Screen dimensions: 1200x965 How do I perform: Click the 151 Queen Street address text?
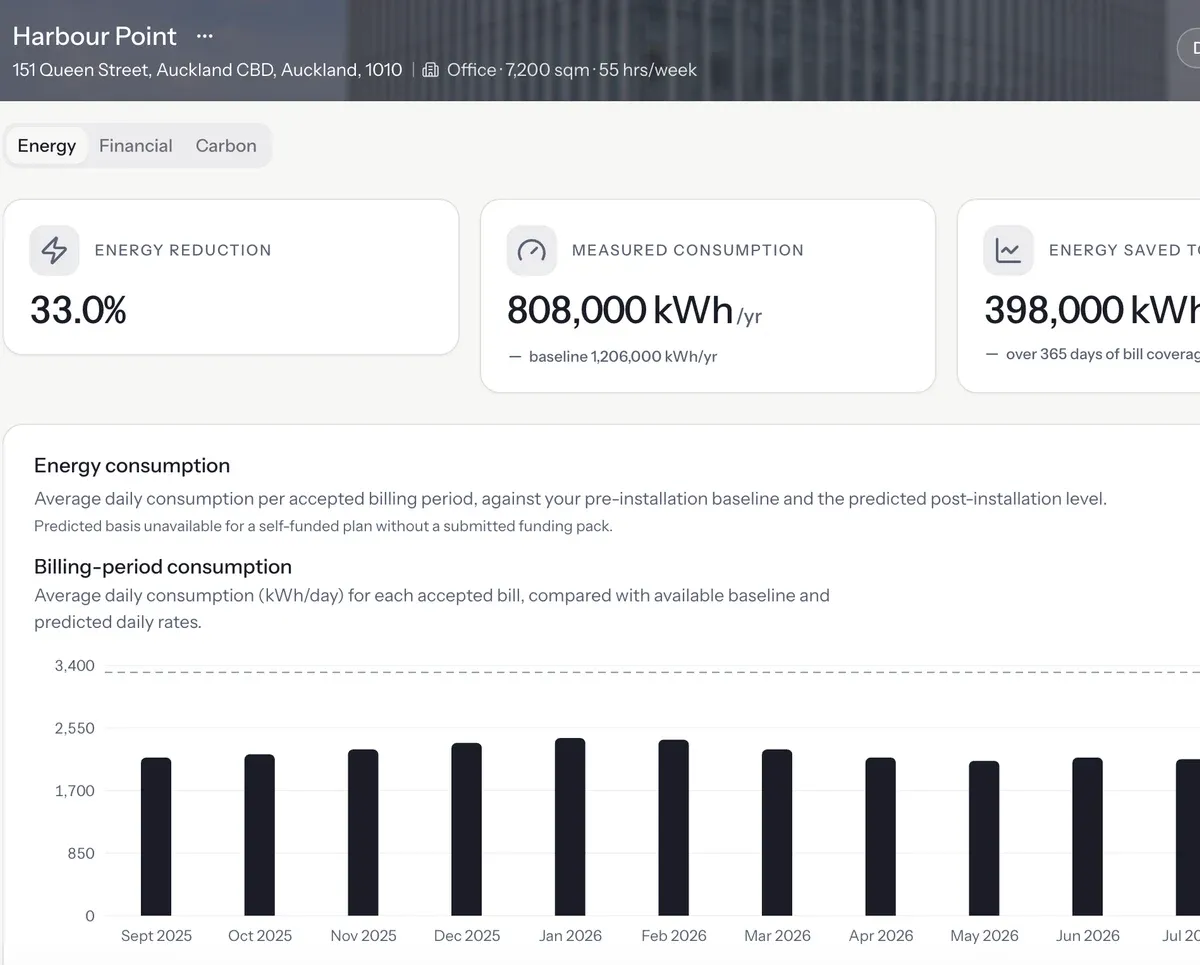coord(207,70)
